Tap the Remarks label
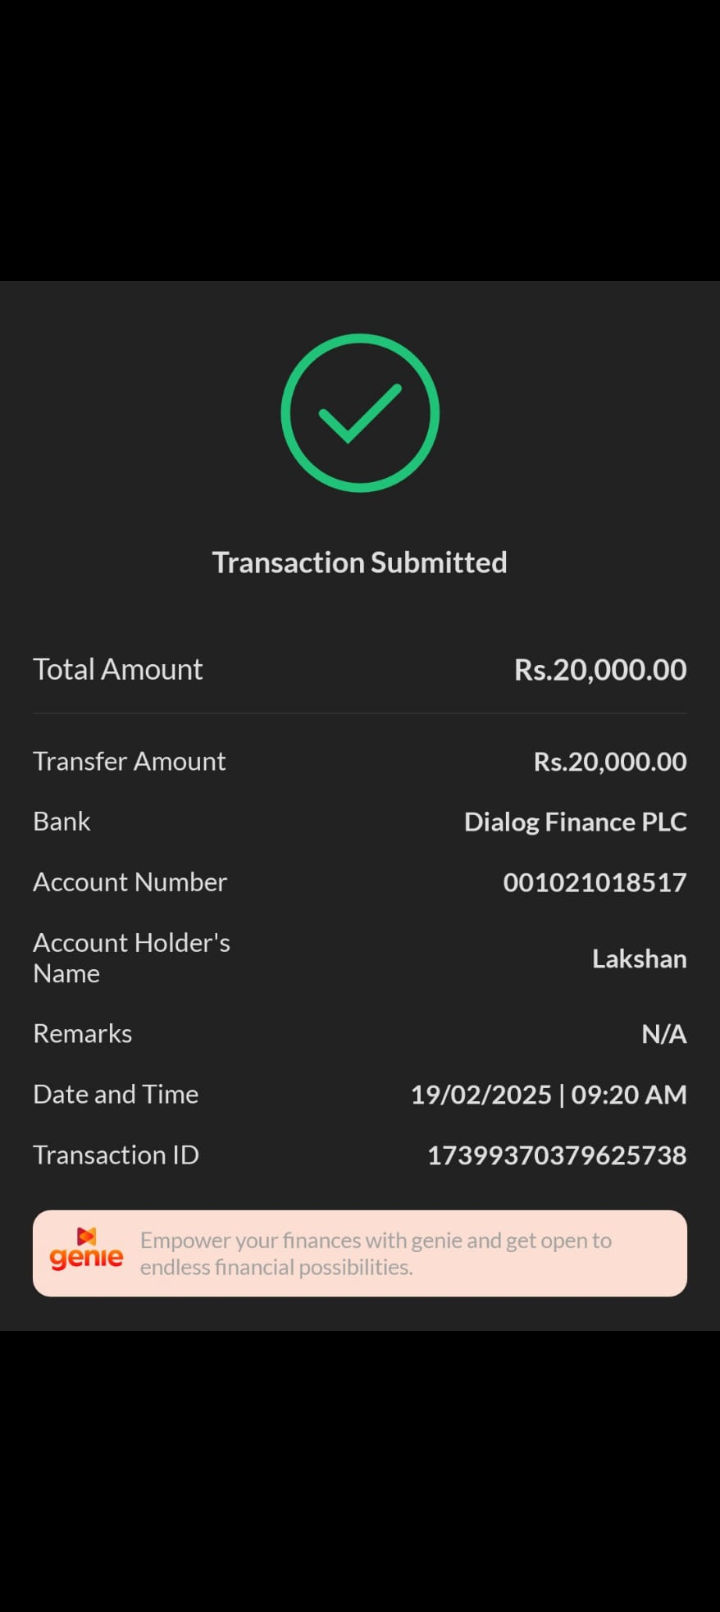Screen dimensions: 720x1612 point(82,1033)
